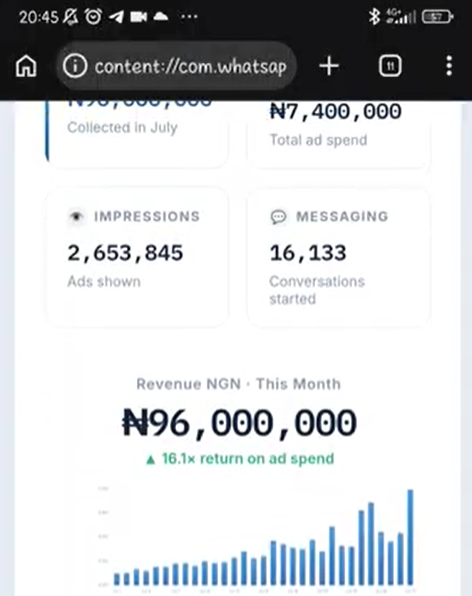472x596 pixels.
Task: Tap the muted bell status icon
Action: pyautogui.click(x=70, y=17)
